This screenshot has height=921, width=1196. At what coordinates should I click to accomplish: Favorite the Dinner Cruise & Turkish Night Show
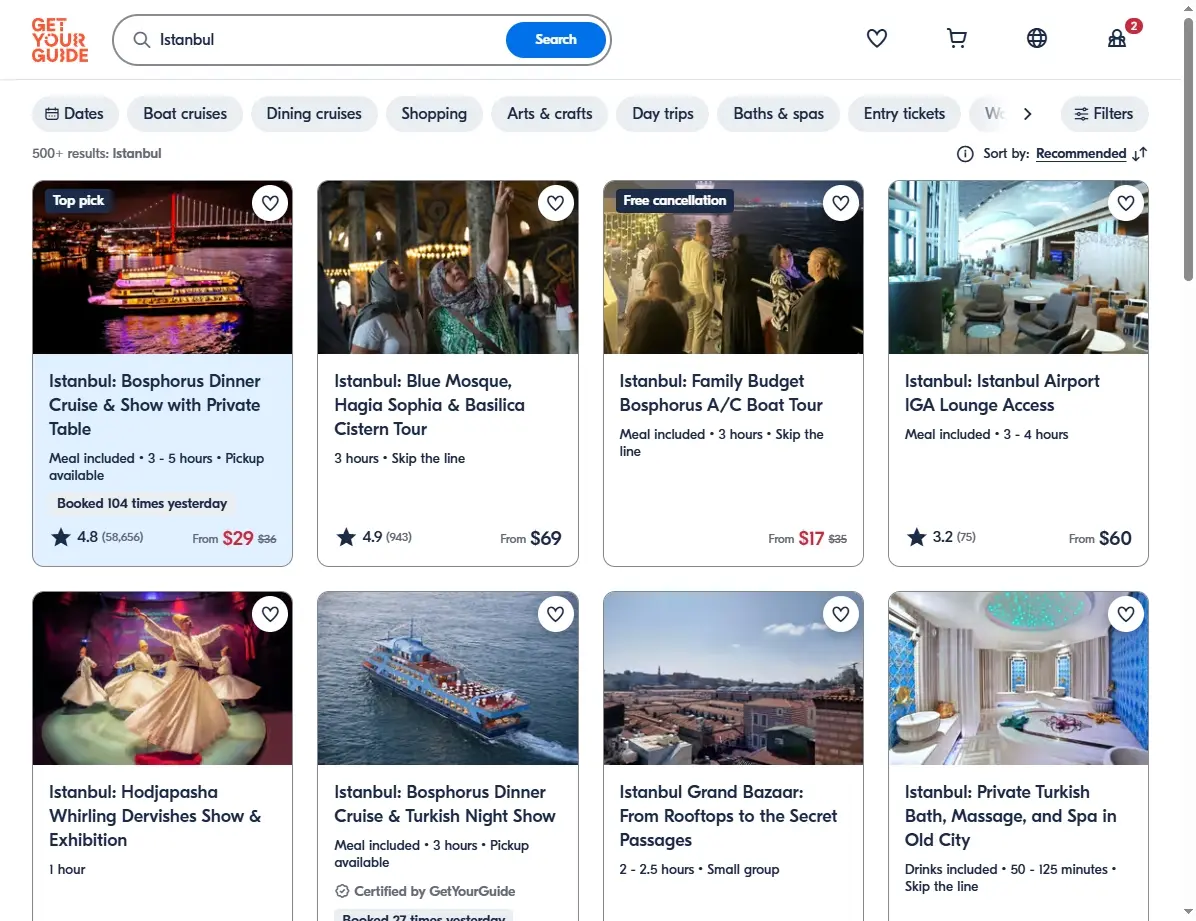point(555,613)
